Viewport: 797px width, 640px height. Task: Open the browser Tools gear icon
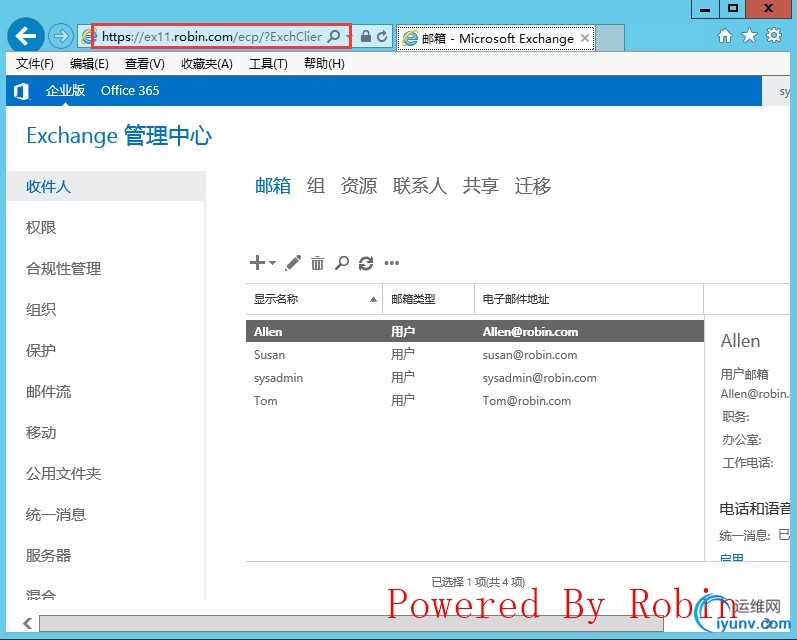click(x=774, y=36)
